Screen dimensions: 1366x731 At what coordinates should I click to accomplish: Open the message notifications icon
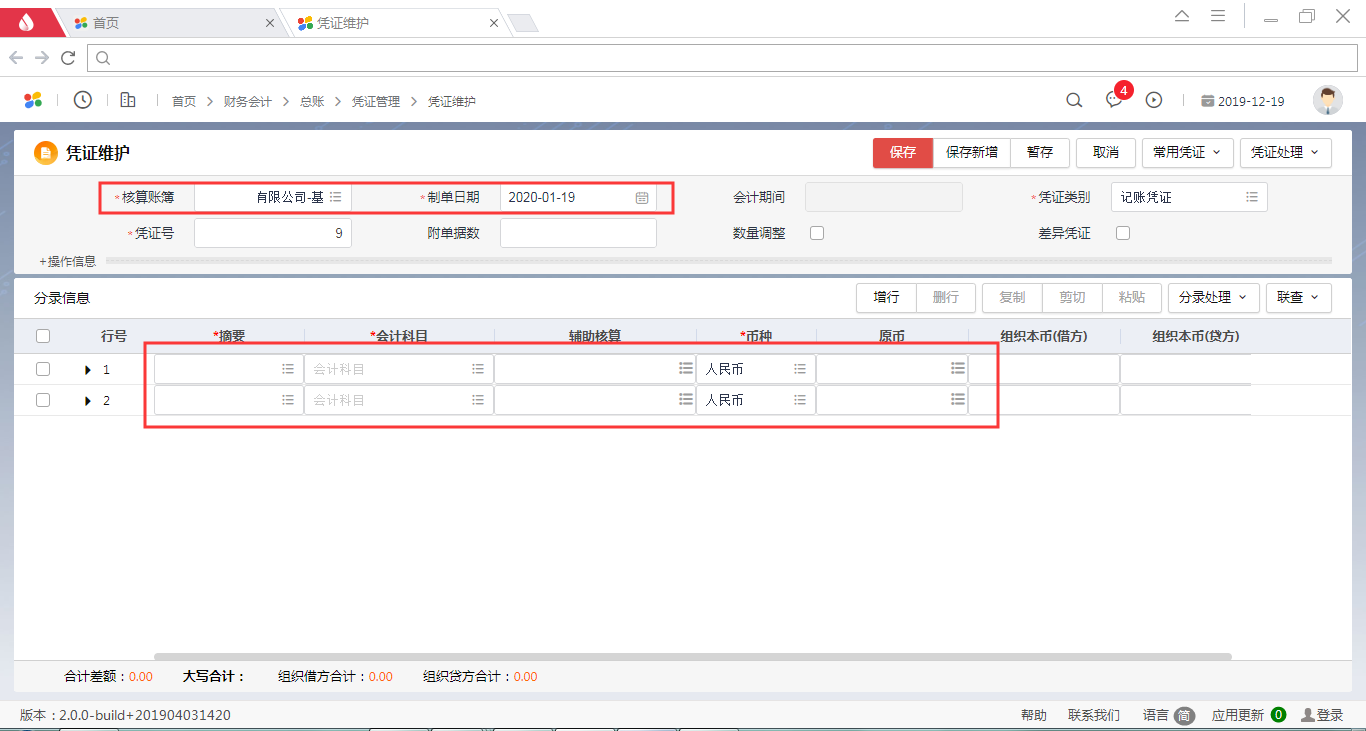(x=1114, y=100)
